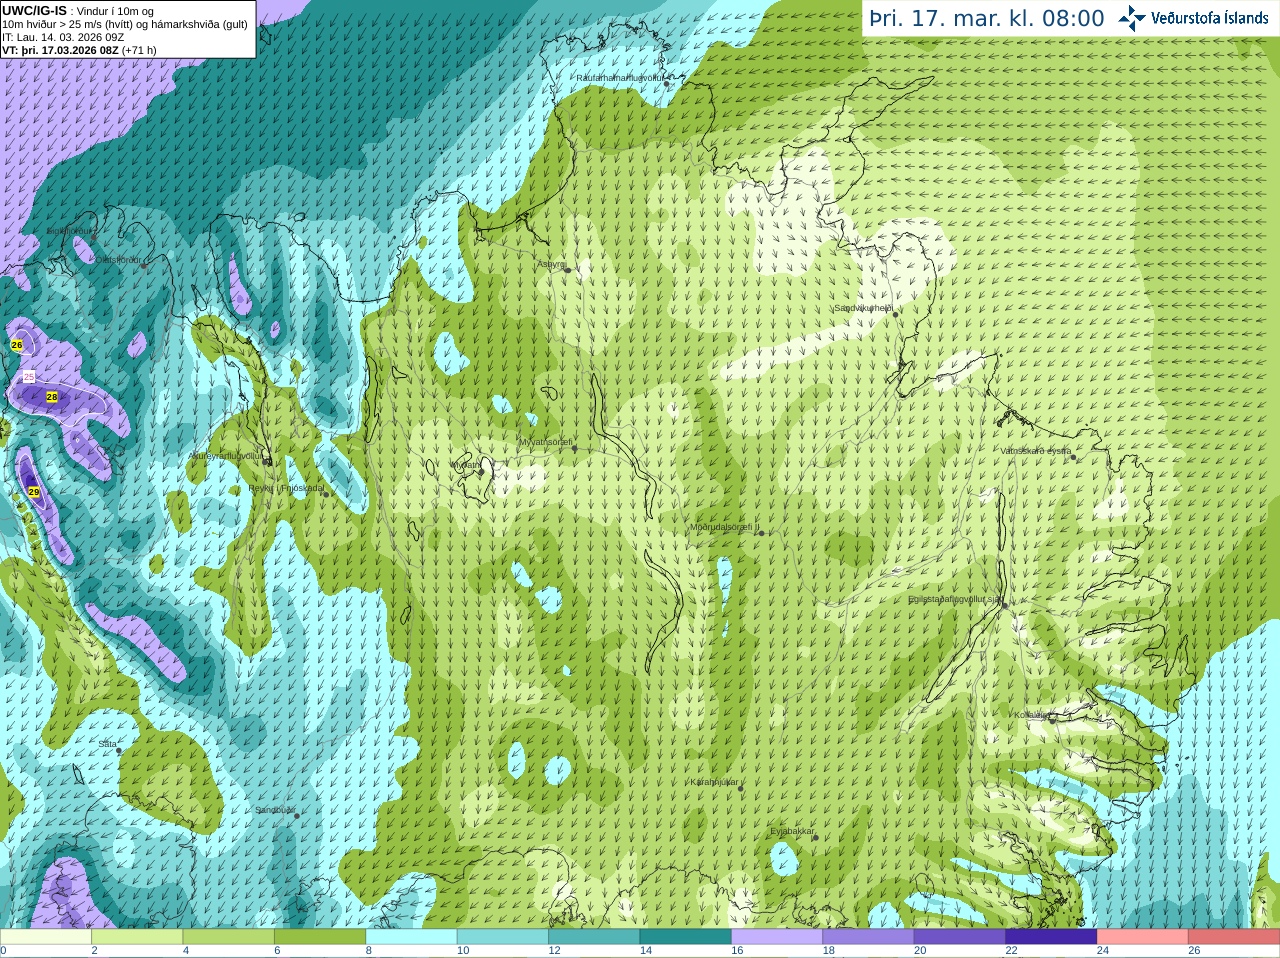
Task: Click the yellow 28 gust label
Action: (52, 397)
